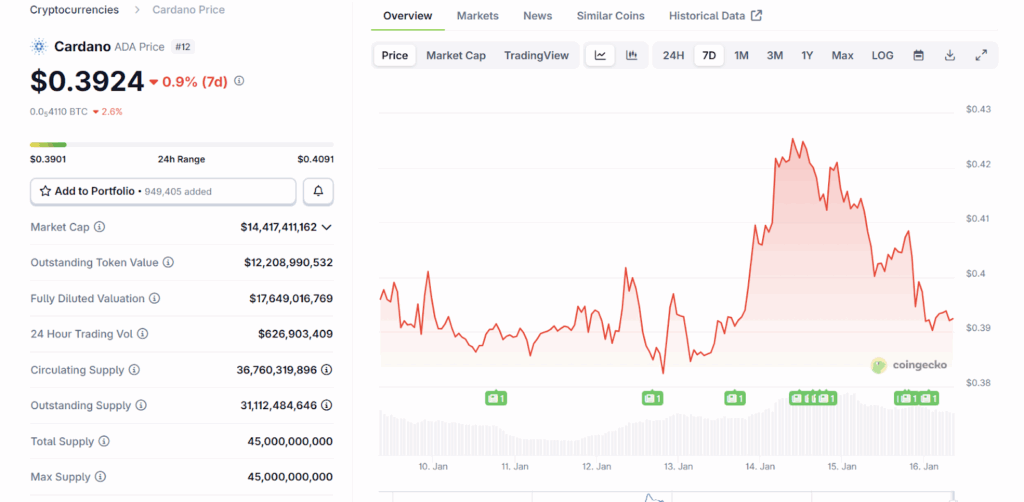This screenshot has height=502, width=1024.
Task: Select the 1M time range
Action: click(741, 55)
